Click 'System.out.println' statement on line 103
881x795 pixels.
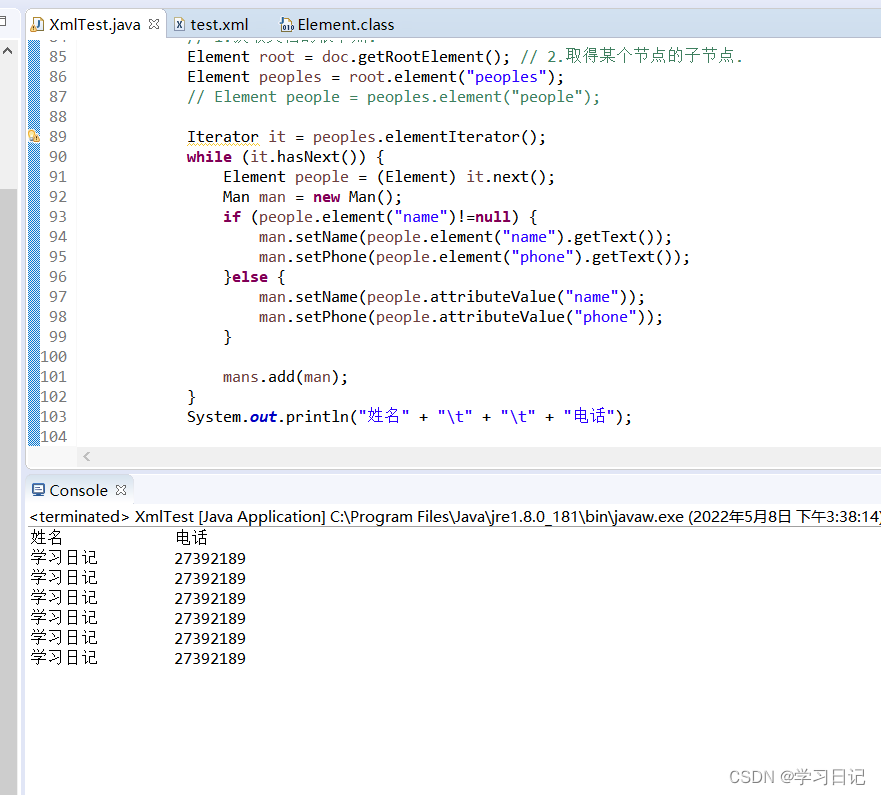[x=409, y=417]
